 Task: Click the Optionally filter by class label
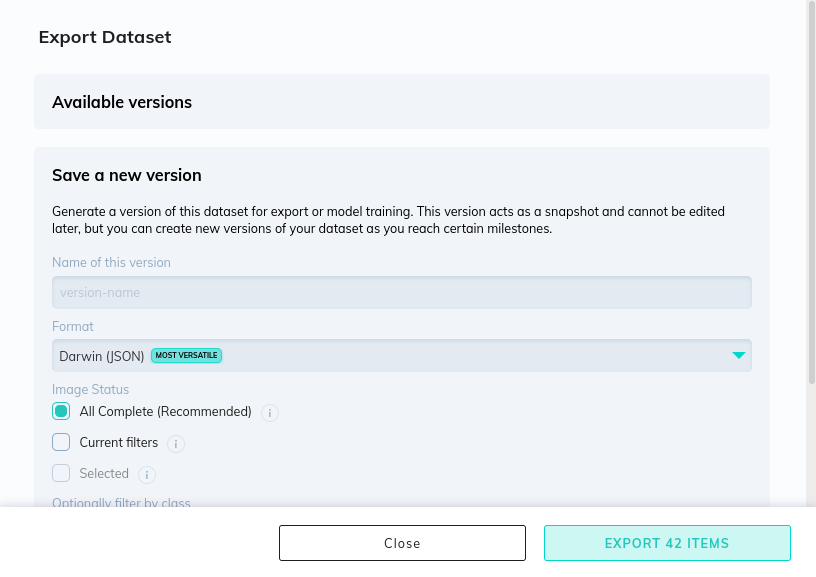pyautogui.click(x=121, y=502)
